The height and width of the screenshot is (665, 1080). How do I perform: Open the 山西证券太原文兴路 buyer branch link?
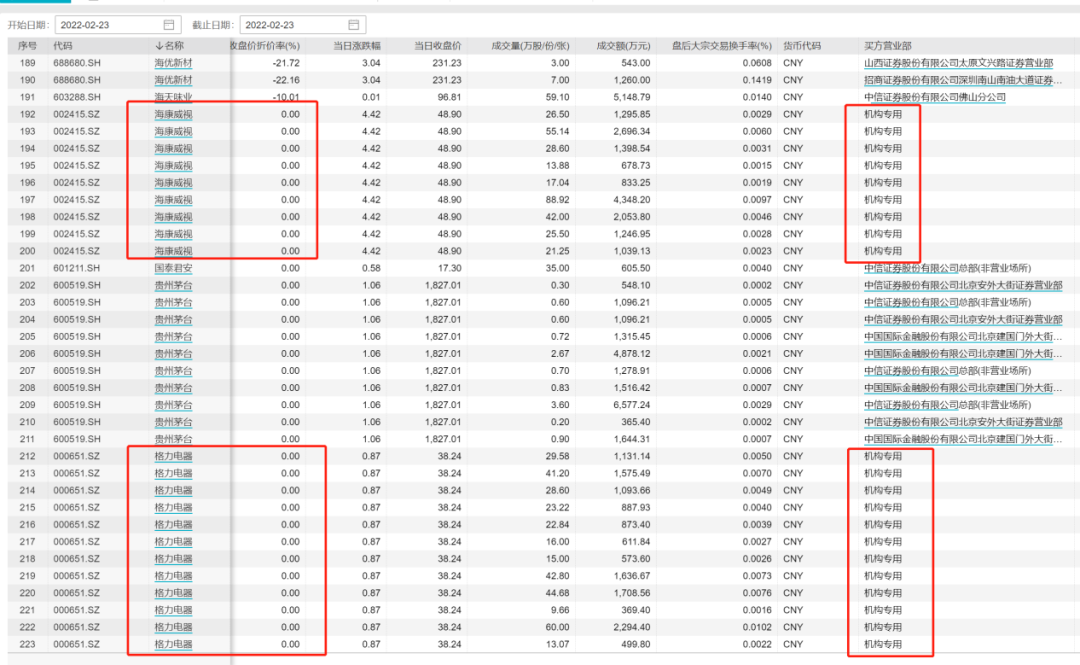tap(957, 63)
